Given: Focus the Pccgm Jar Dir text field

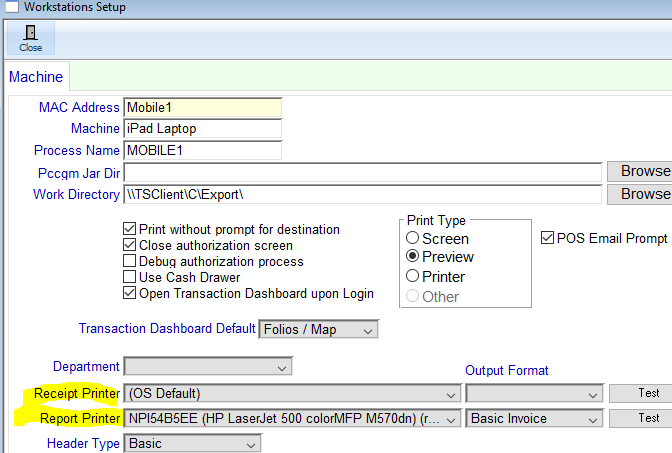Looking at the screenshot, I should tap(363, 173).
